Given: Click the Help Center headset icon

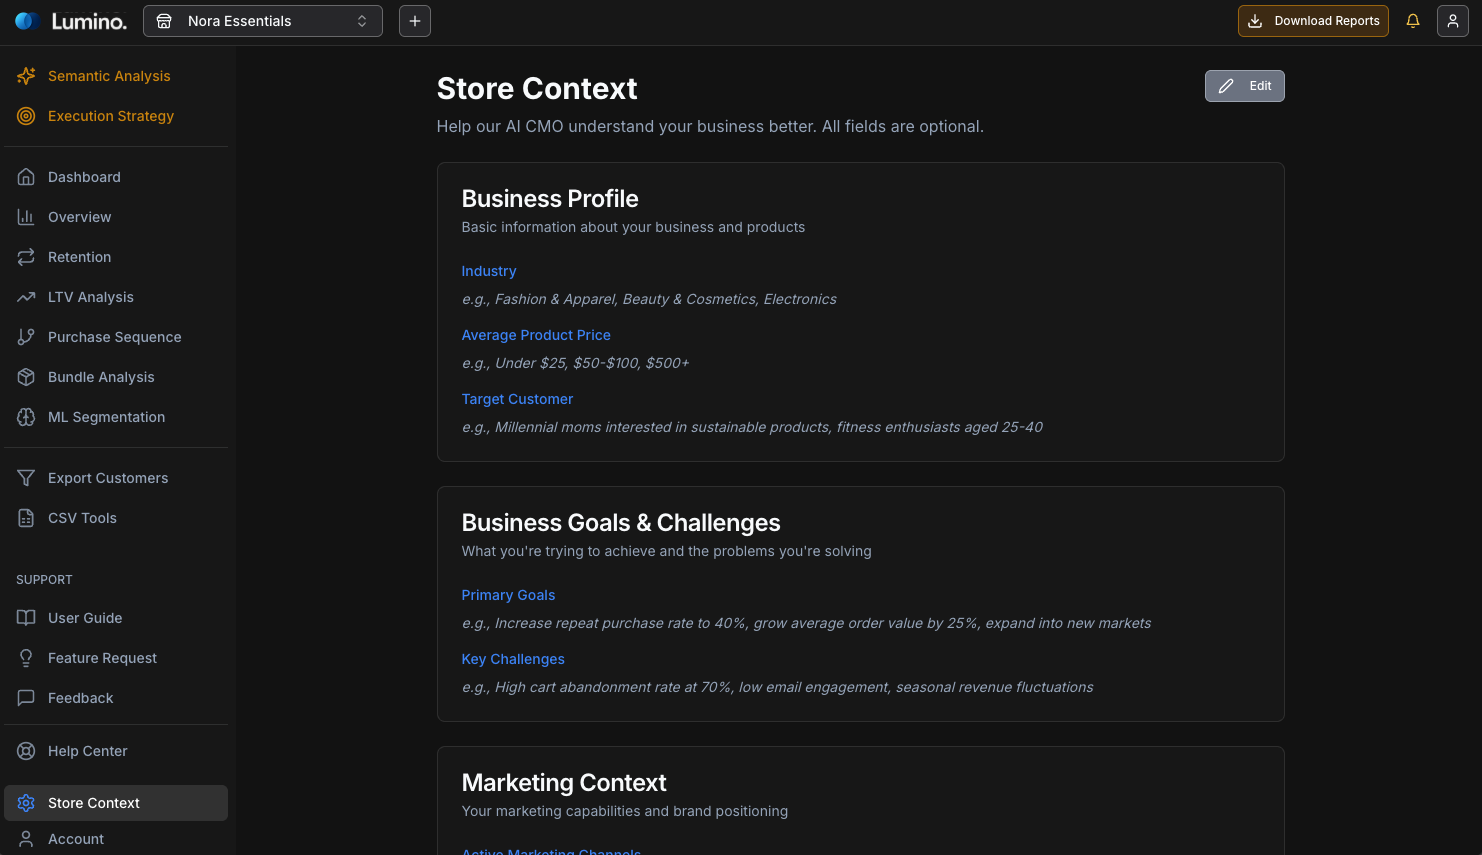Looking at the screenshot, I should (x=26, y=751).
